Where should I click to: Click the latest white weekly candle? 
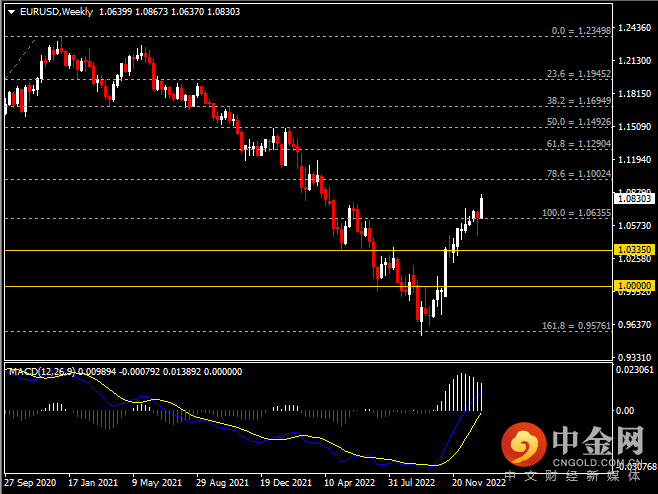pyautogui.click(x=481, y=207)
